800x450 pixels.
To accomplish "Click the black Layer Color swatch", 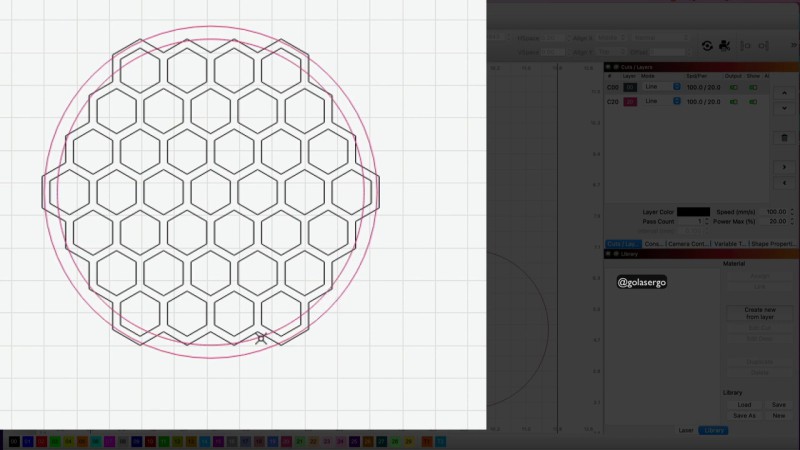I will tap(693, 212).
